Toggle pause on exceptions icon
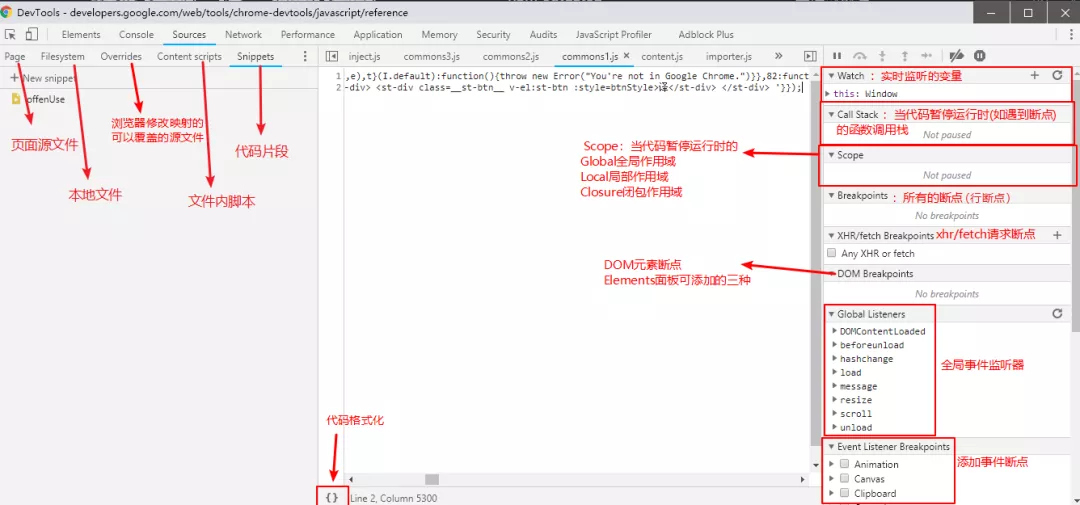This screenshot has height=505, width=1080. click(979, 56)
